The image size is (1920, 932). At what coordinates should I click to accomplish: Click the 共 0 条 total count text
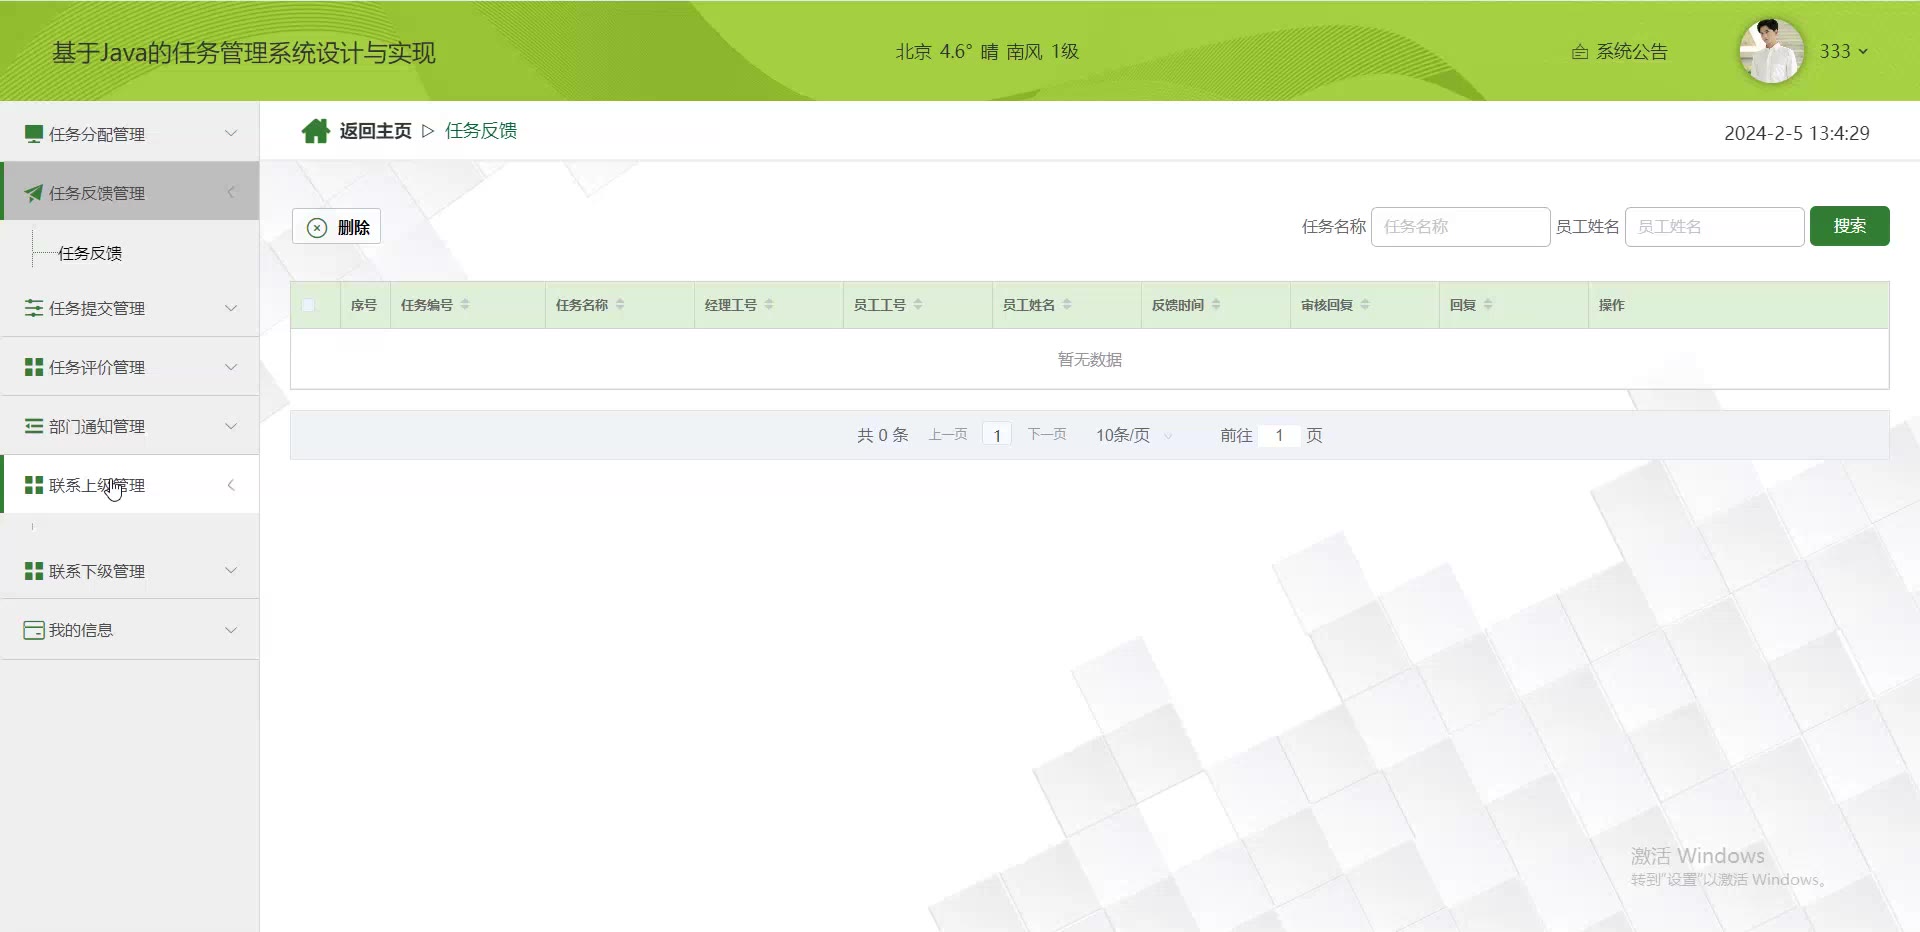click(x=883, y=435)
